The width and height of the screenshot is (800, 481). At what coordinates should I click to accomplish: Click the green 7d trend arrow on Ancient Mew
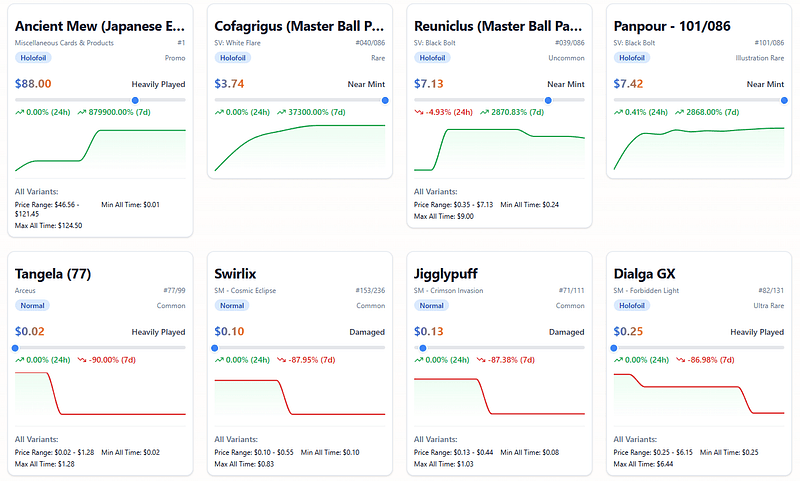click(82, 112)
